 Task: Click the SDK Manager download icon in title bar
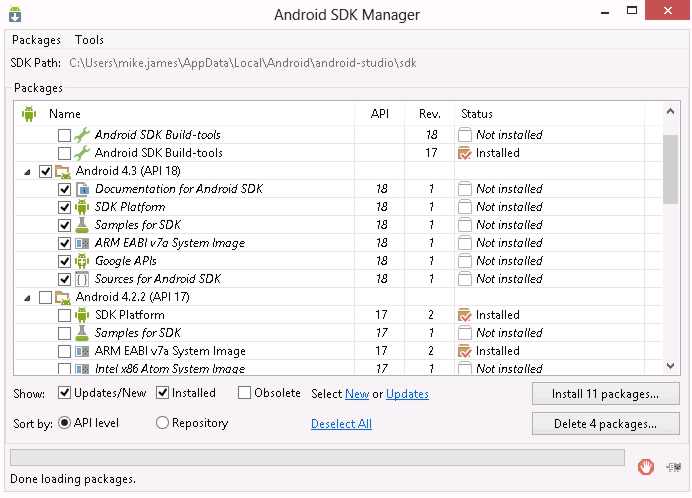point(15,14)
